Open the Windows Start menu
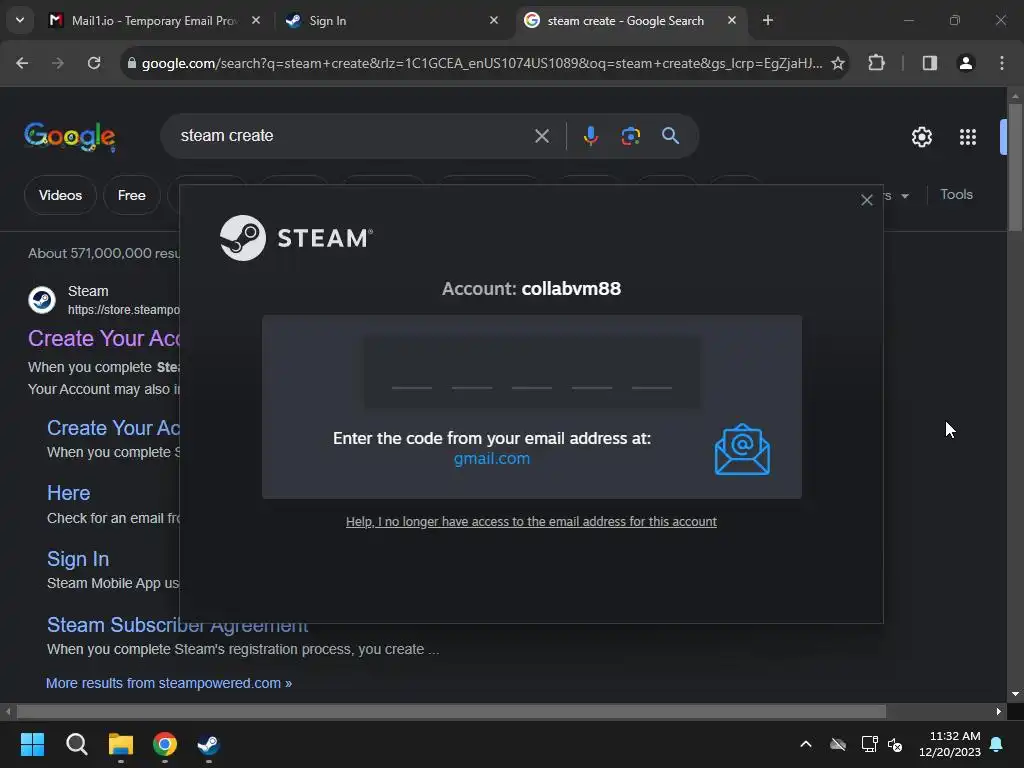 (32, 744)
